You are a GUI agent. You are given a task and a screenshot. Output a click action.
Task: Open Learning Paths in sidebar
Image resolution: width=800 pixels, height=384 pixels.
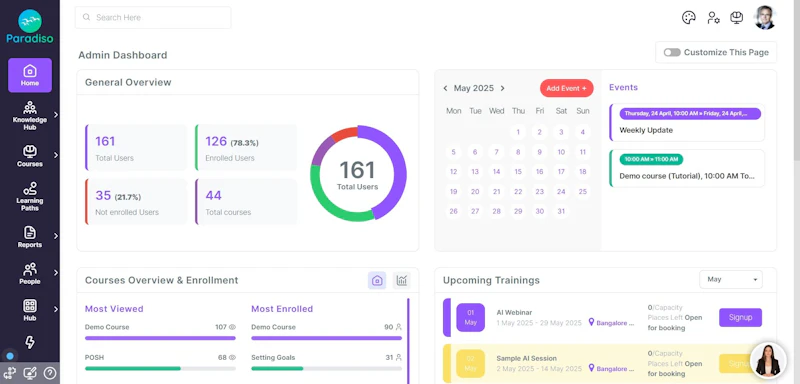30,196
